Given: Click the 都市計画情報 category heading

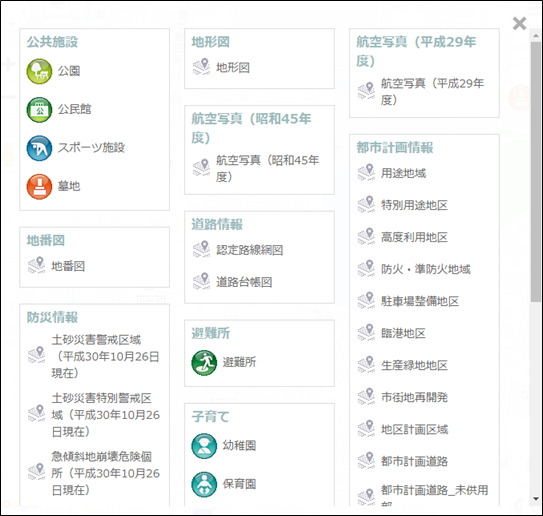Looking at the screenshot, I should [395, 148].
